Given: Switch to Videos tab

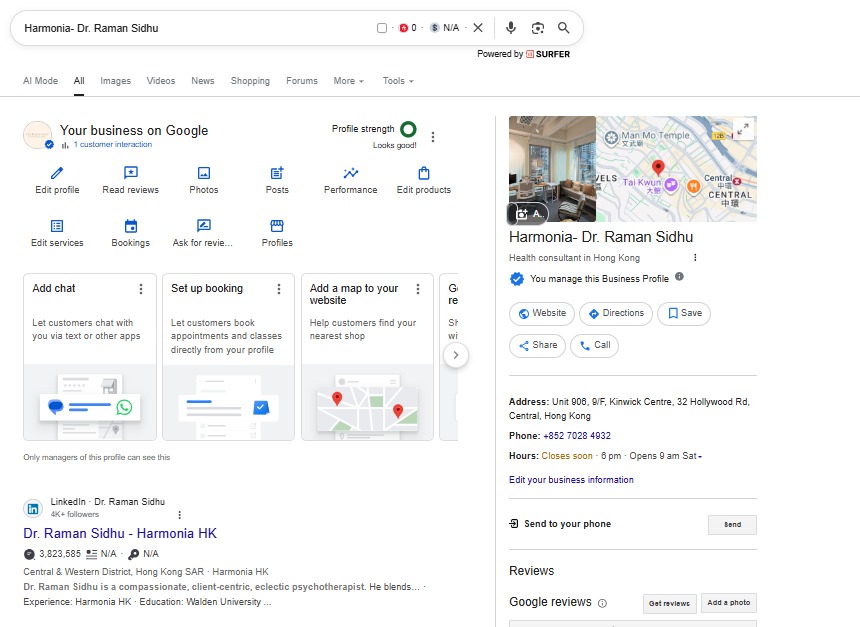Looking at the screenshot, I should coord(161,81).
